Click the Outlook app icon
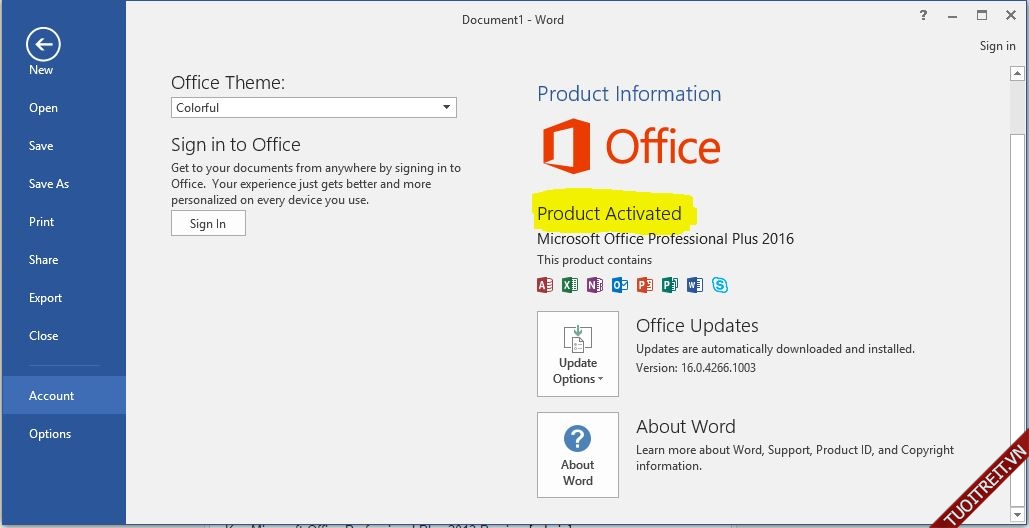The height and width of the screenshot is (528, 1029). coord(620,285)
